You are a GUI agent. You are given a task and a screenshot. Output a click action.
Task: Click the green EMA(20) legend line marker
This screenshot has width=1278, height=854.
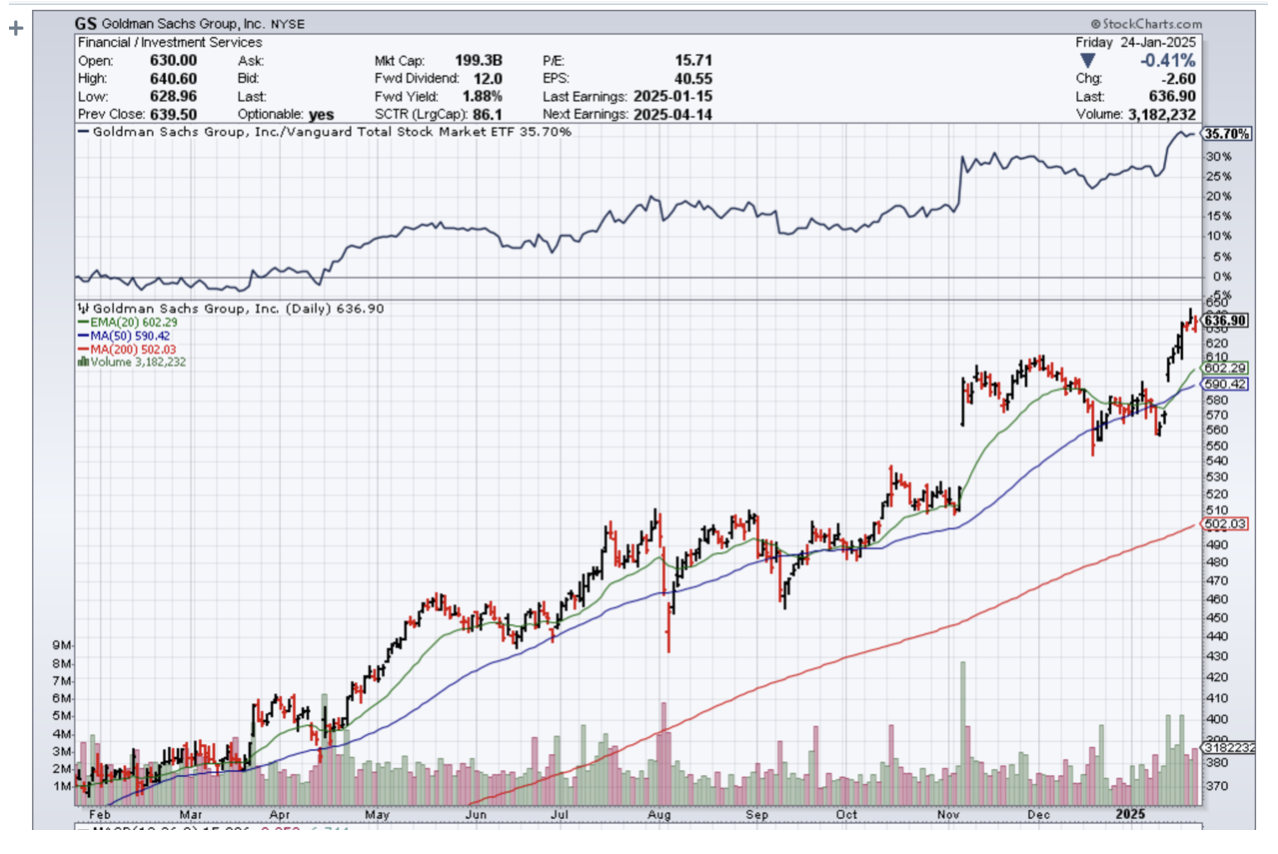pyautogui.click(x=82, y=322)
